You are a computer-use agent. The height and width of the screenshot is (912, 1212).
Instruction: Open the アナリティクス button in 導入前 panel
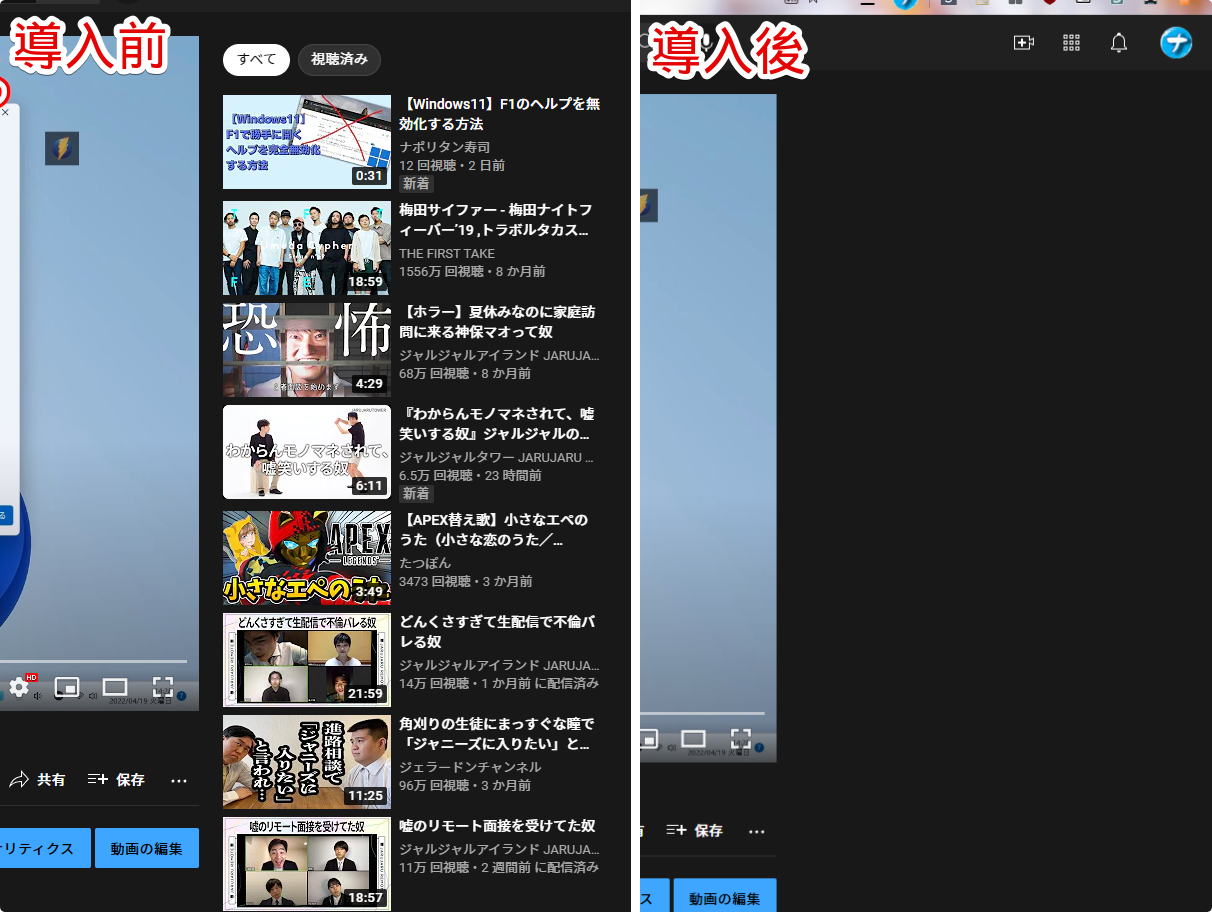tap(45, 848)
